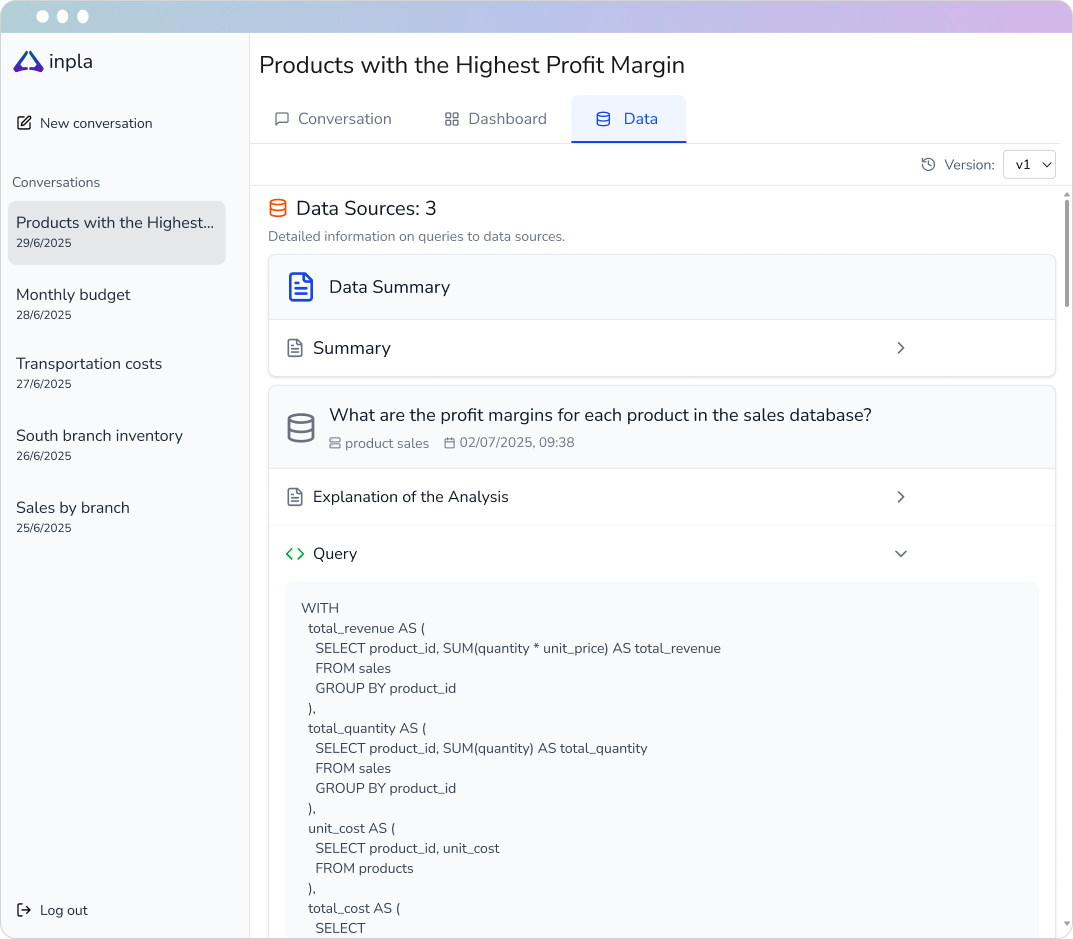Expand the Summary row chevron
Image resolution: width=1073 pixels, height=939 pixels.
click(x=901, y=348)
